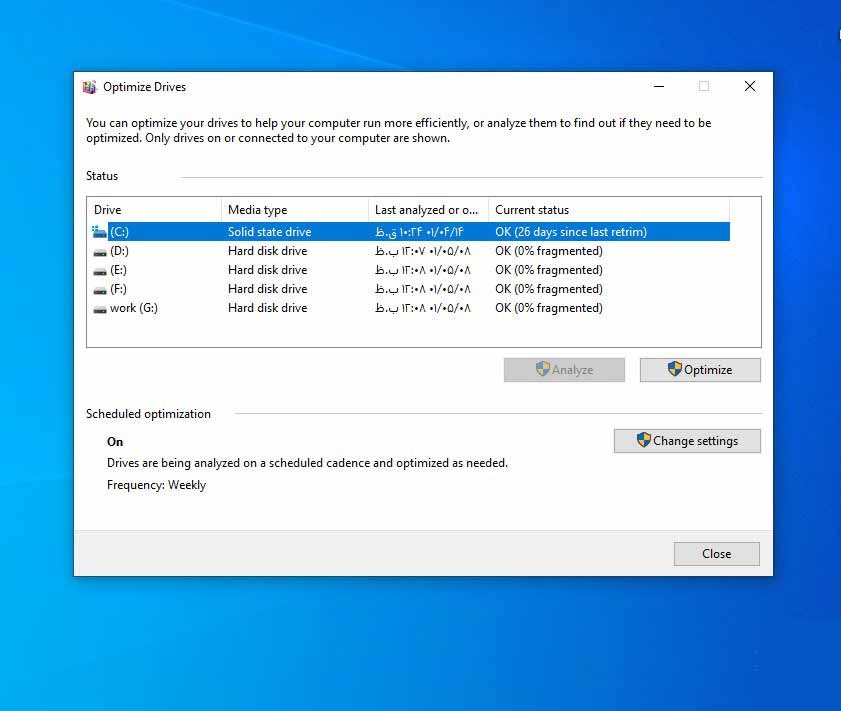Click the F: hard disk drive icon
Screen dimensions: 841x711
pos(99,289)
